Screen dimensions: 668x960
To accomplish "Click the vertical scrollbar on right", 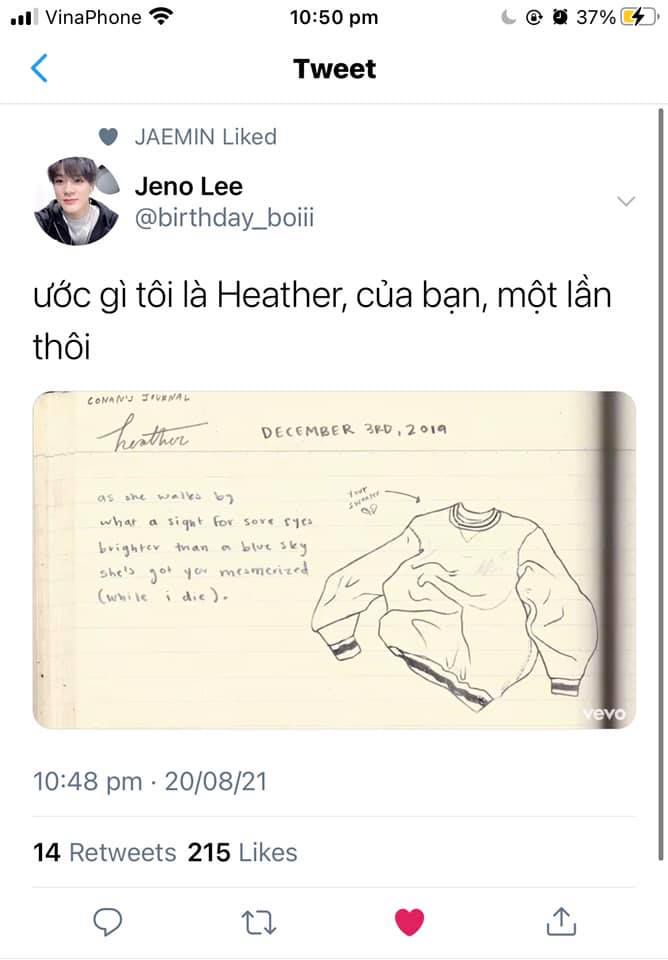I will 661,484.
